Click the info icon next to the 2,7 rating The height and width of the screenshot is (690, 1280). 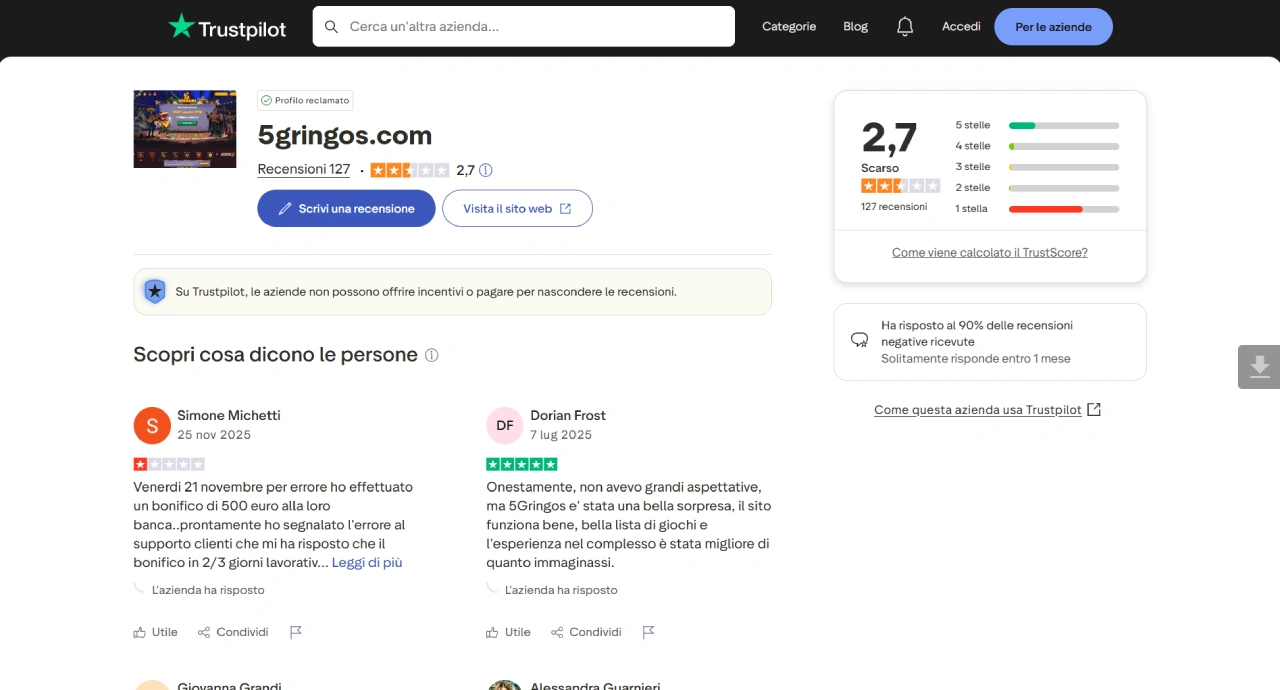click(x=486, y=169)
